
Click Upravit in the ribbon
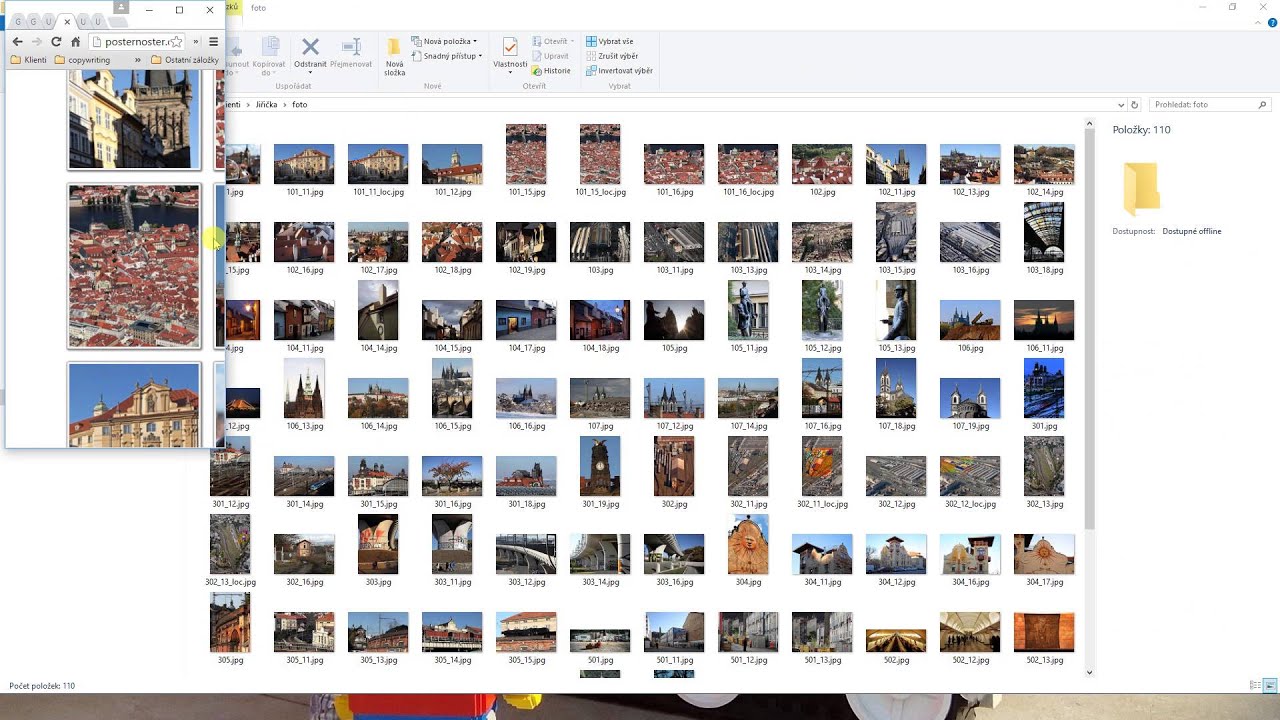point(550,56)
